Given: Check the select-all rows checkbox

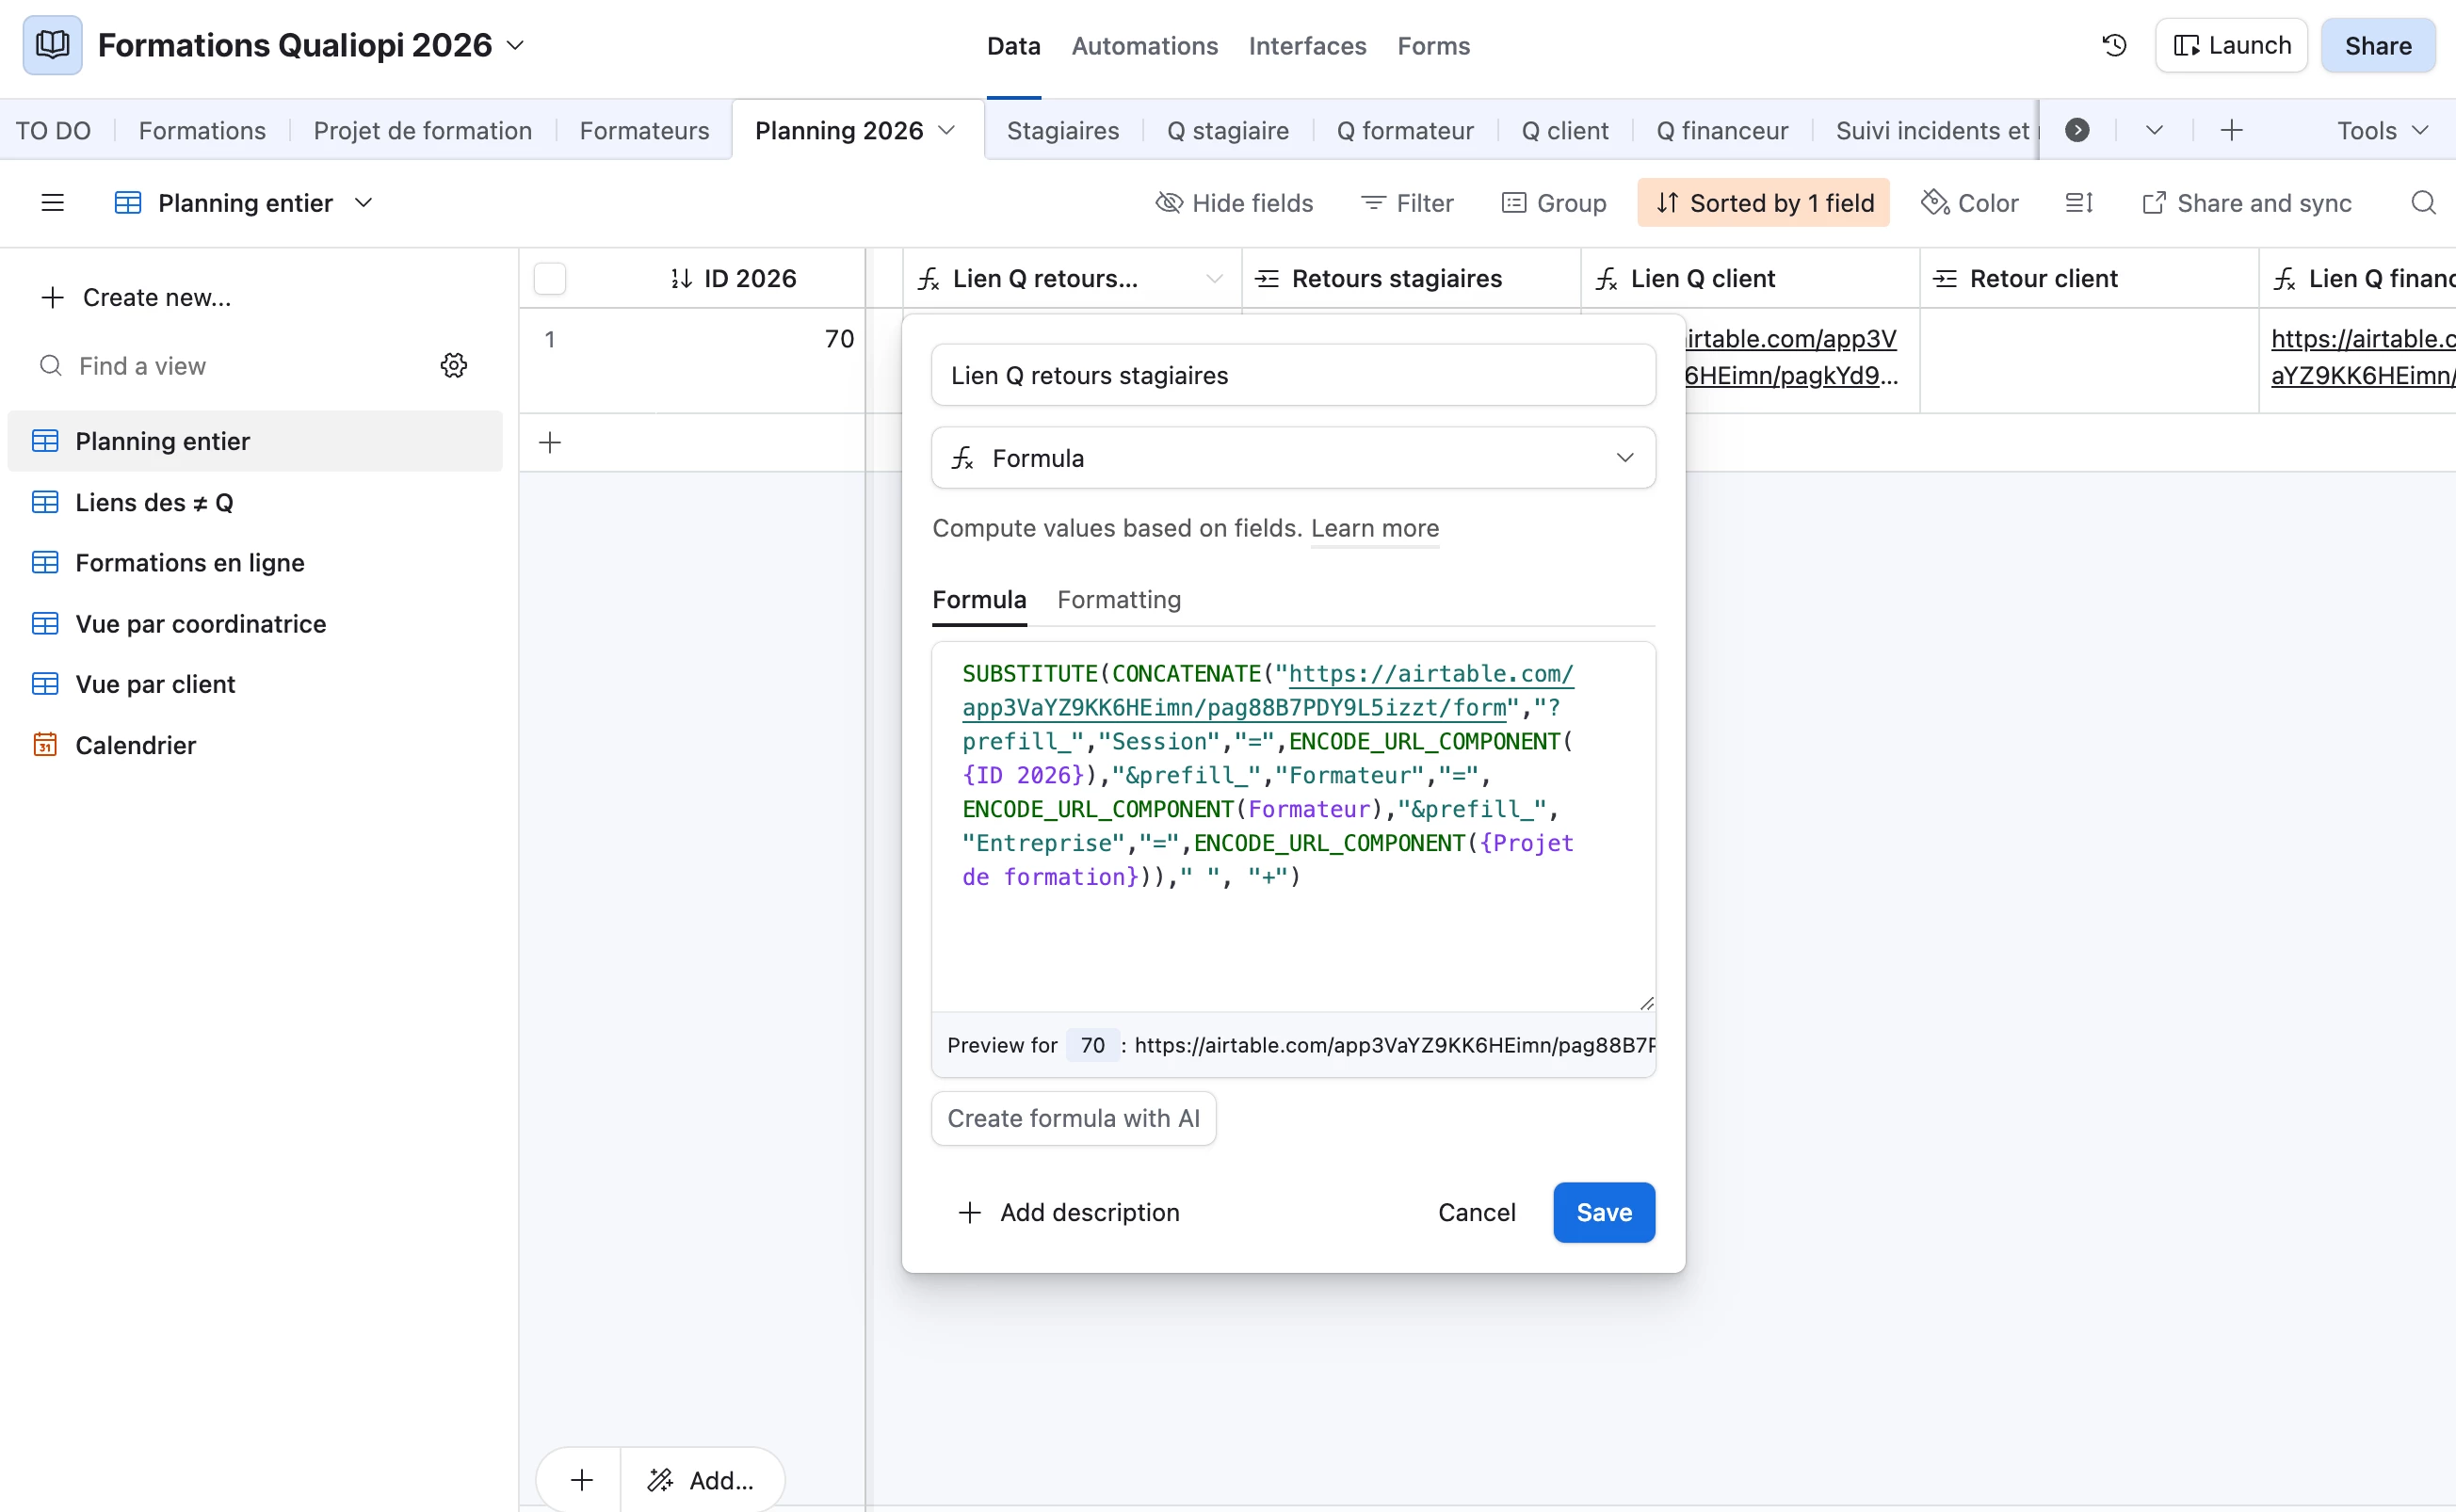Looking at the screenshot, I should [550, 279].
